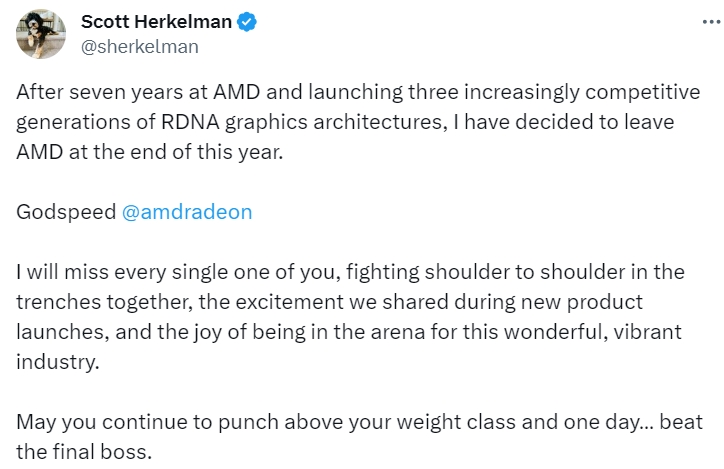724x469 pixels.
Task: Open the tweet's more options ellipsis menu
Action: click(x=711, y=22)
